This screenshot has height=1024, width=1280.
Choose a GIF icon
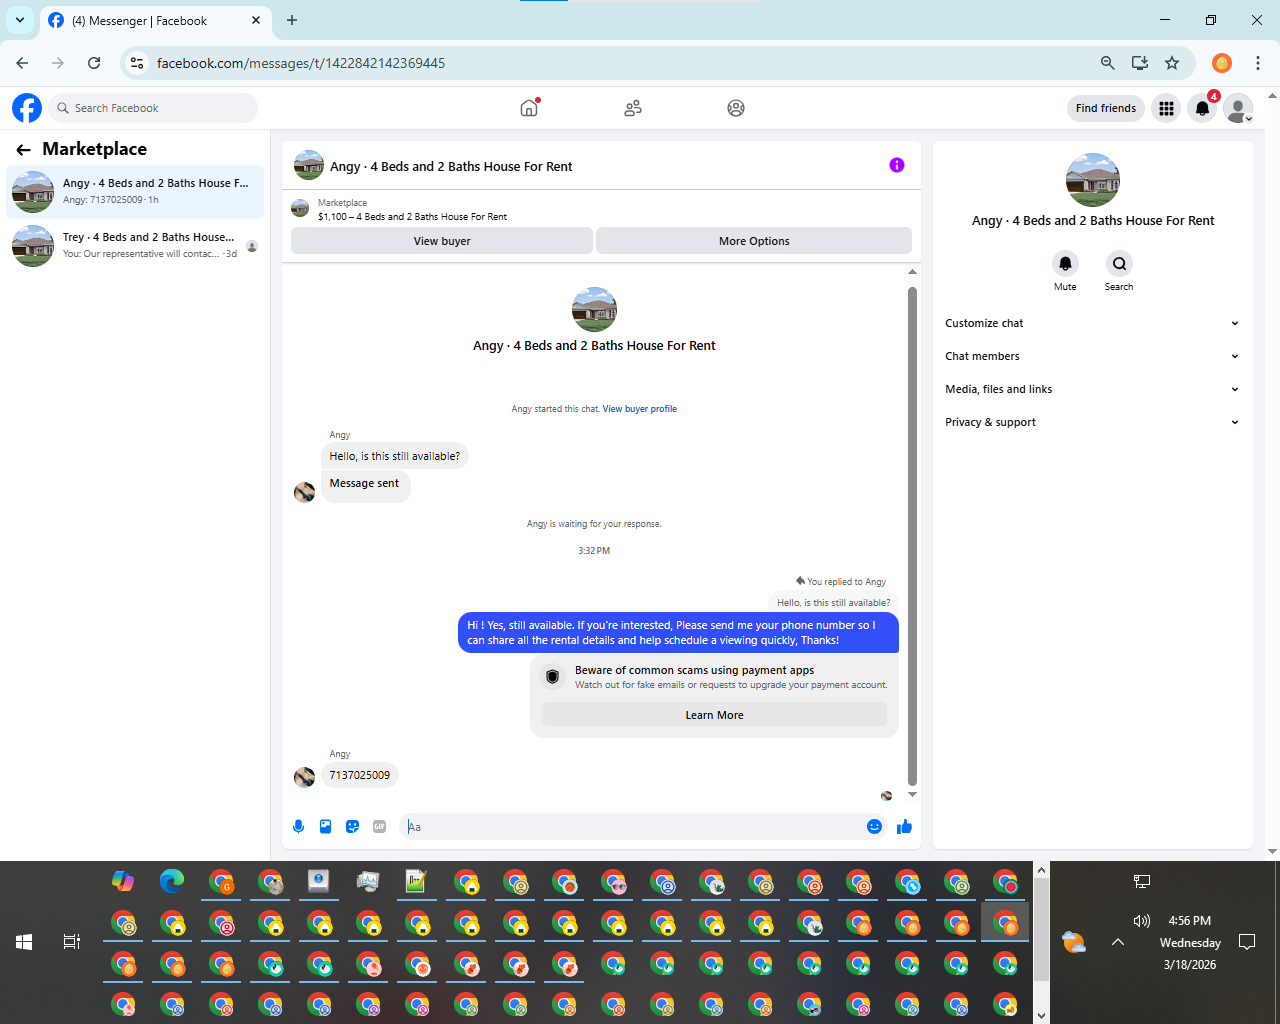tap(379, 826)
